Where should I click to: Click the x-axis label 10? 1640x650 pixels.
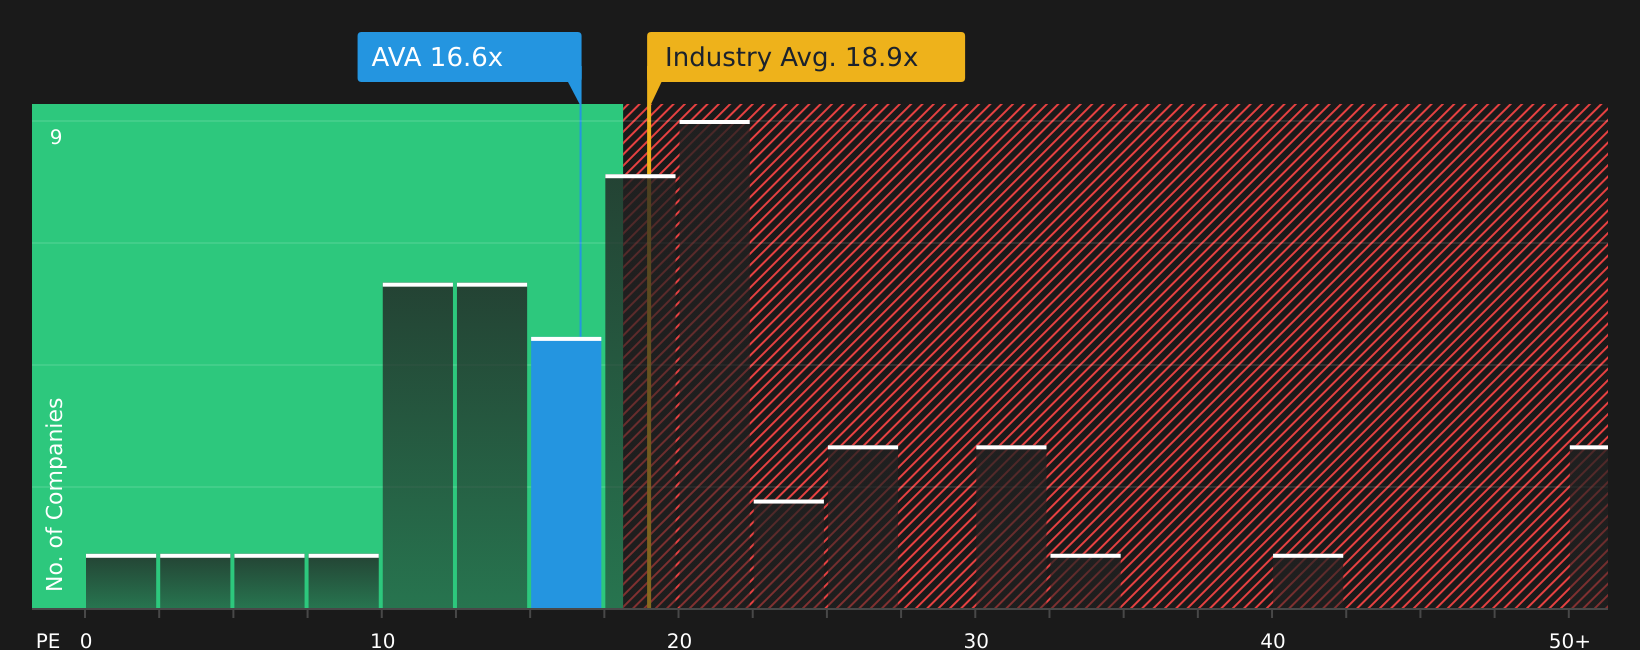pyautogui.click(x=382, y=641)
